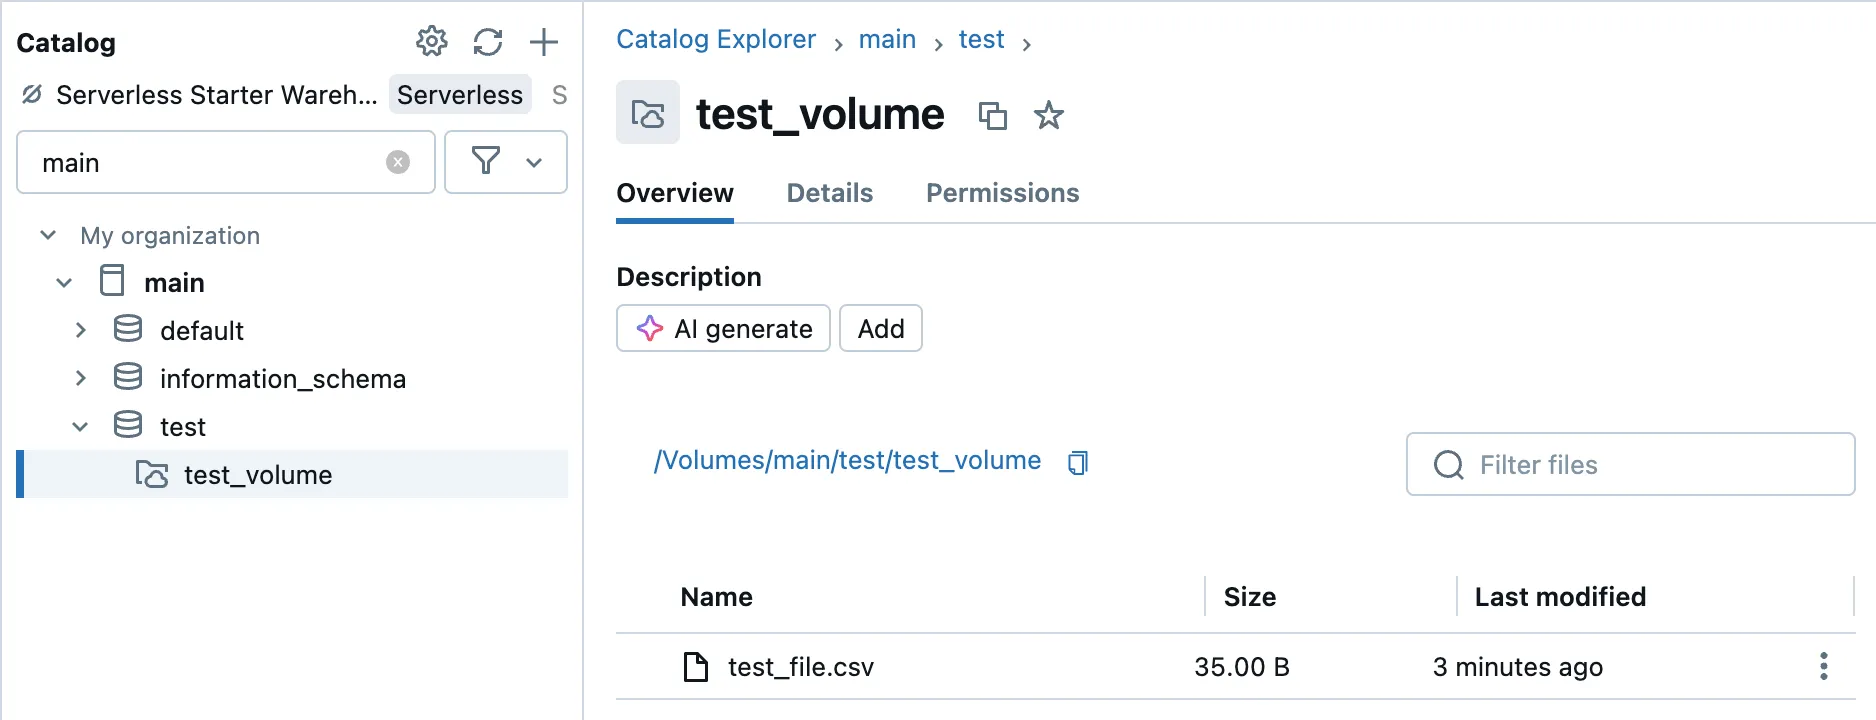
Task: Refresh the catalog tree
Action: tap(488, 42)
